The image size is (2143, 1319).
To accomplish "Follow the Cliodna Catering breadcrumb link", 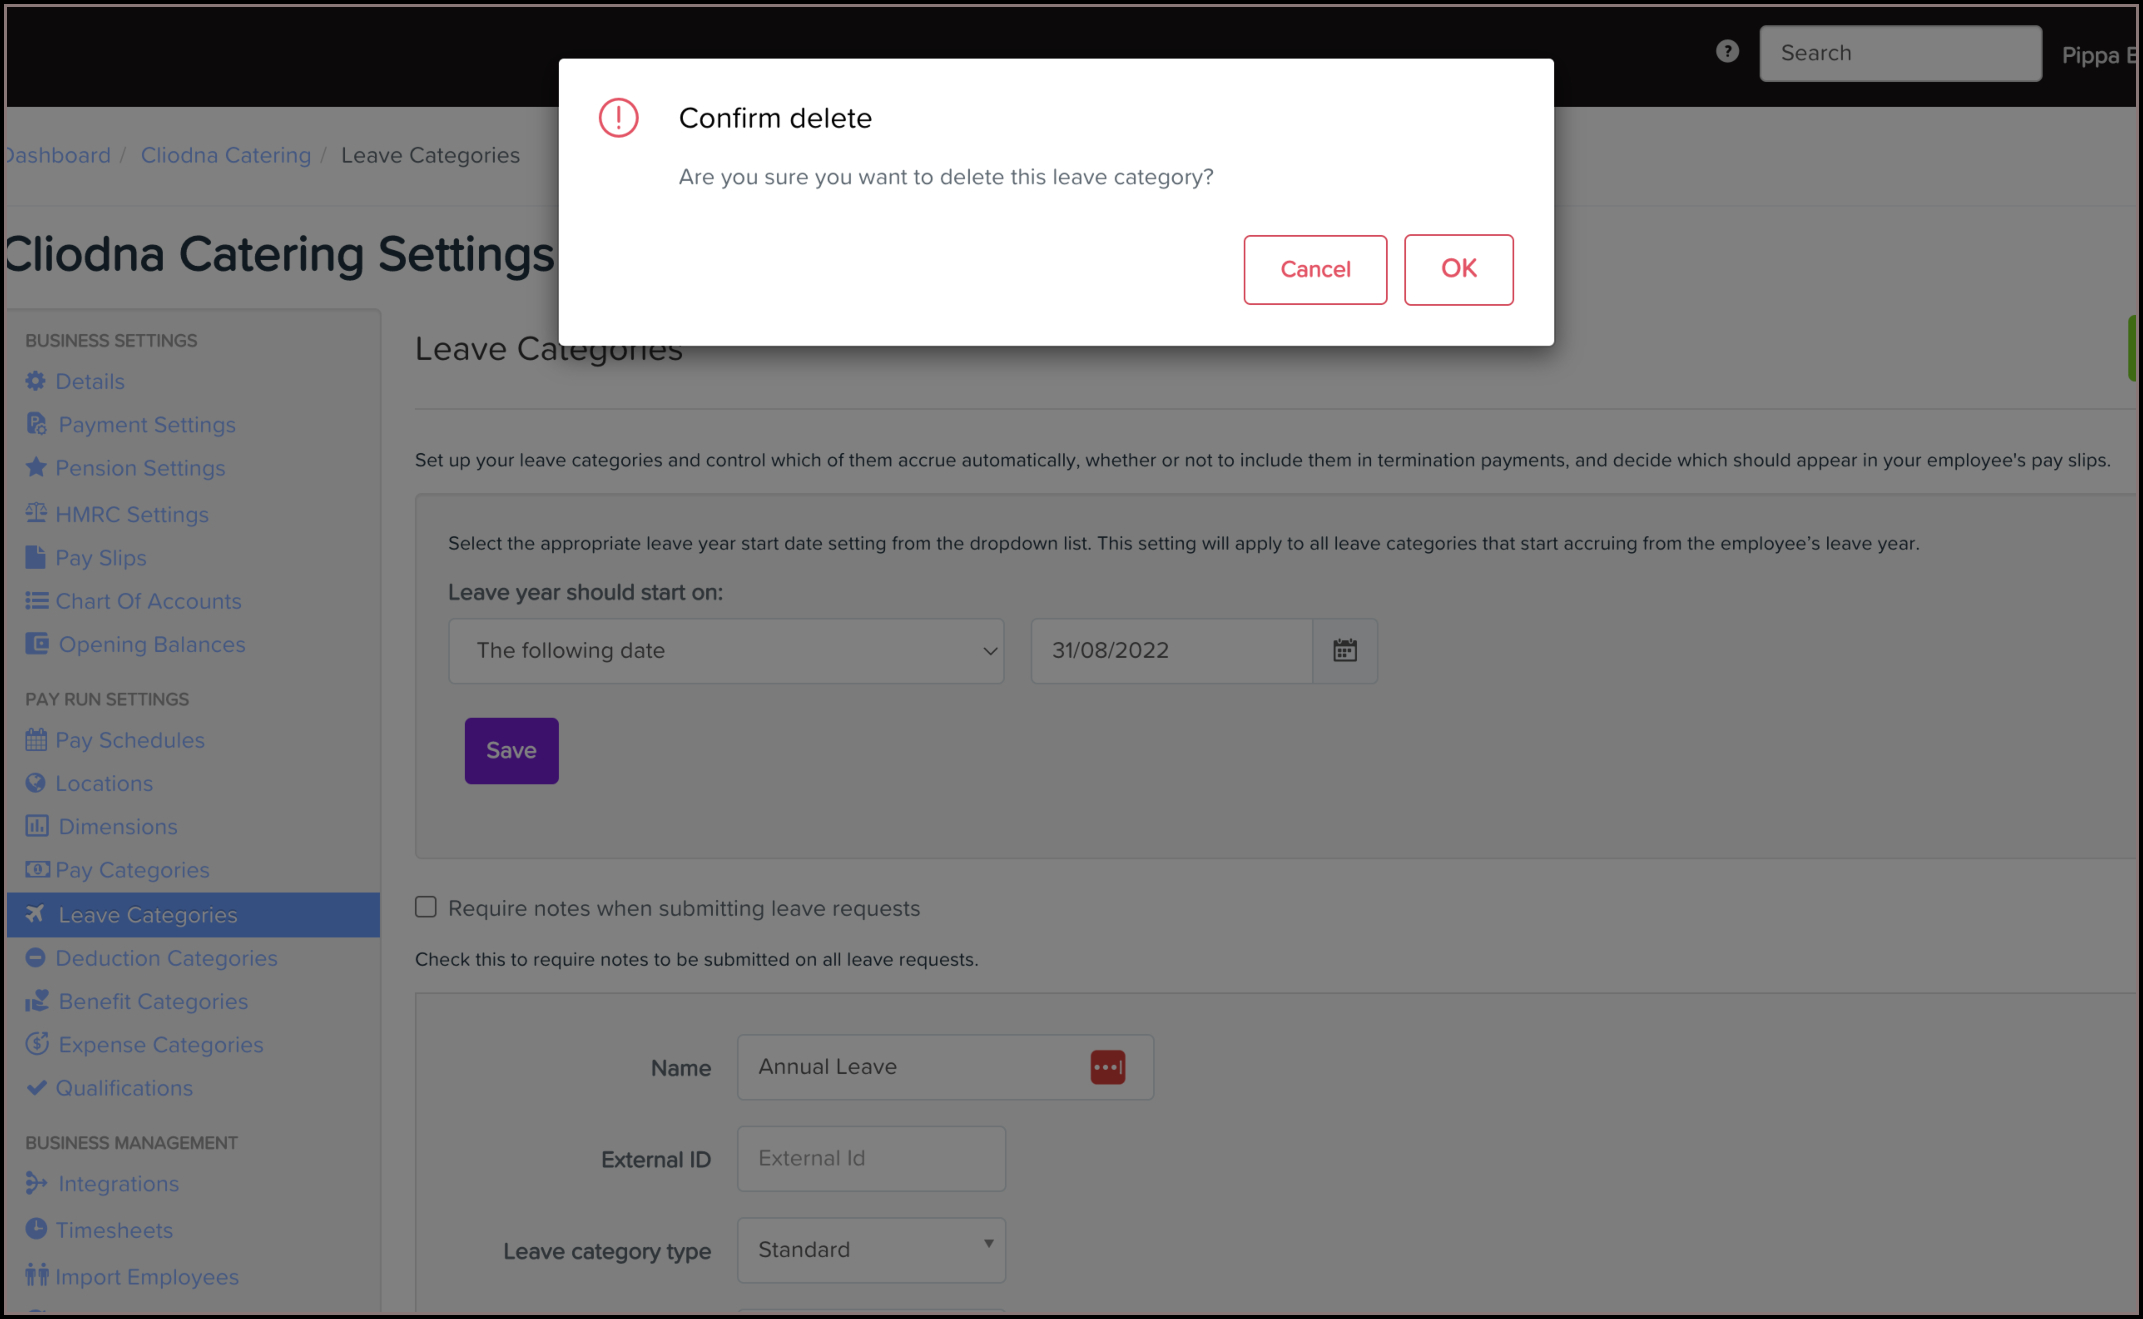I will 225,155.
